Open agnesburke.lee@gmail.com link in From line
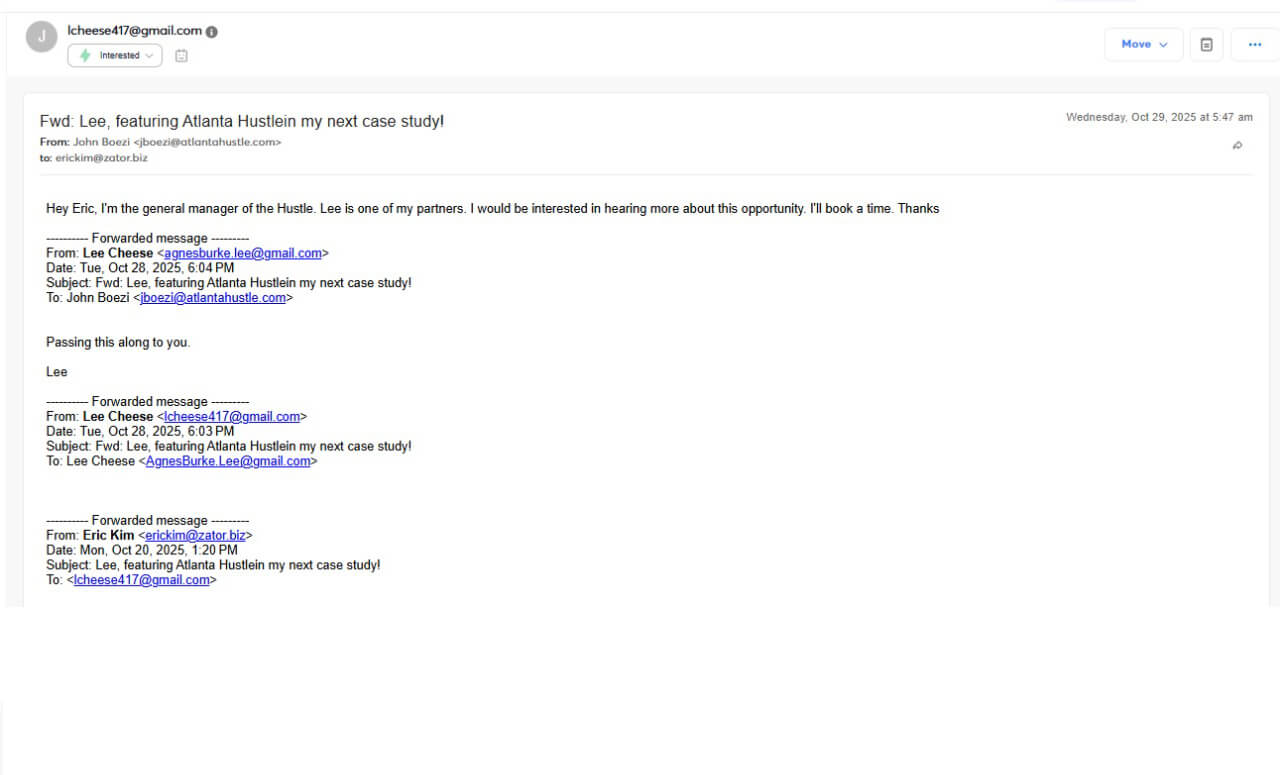This screenshot has height=775, width=1280. (243, 253)
